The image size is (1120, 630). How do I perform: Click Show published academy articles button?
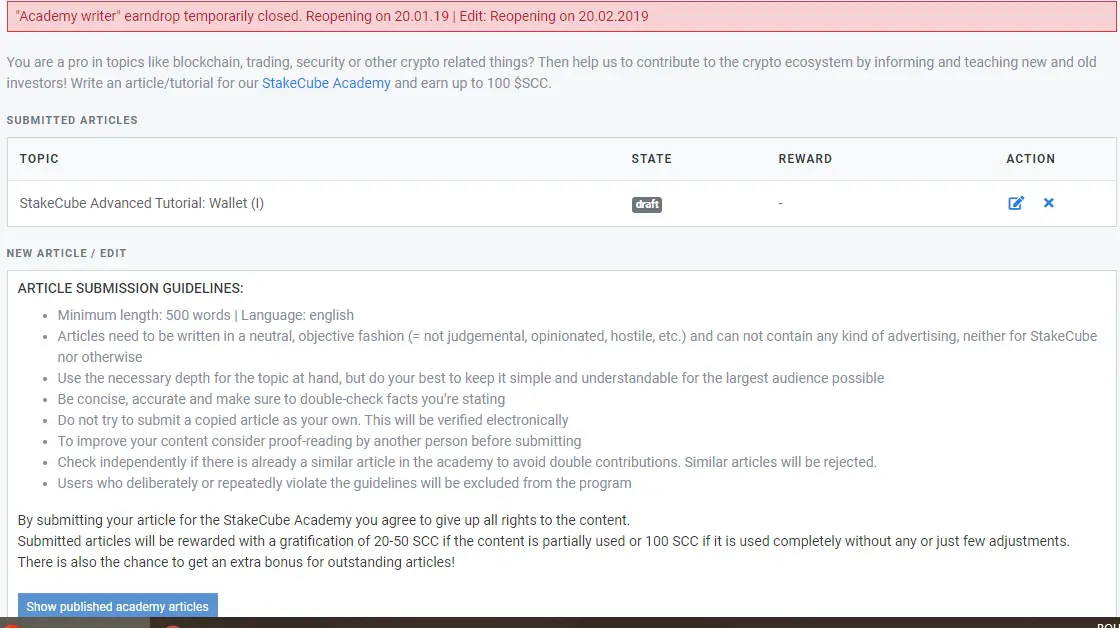coord(118,606)
